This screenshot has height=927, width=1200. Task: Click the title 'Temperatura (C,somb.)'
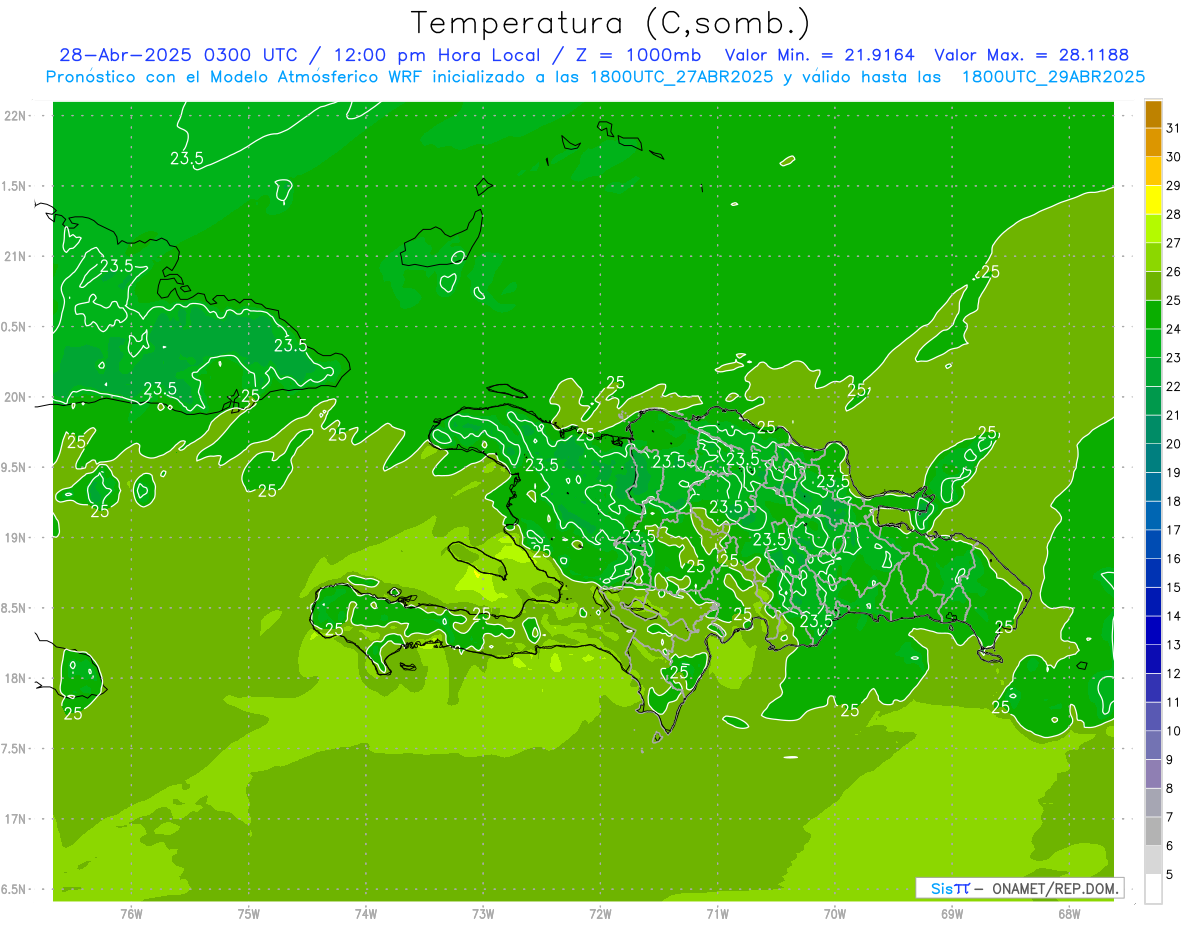[x=610, y=23]
